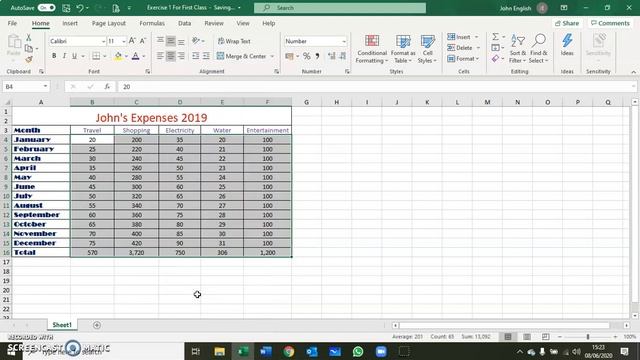This screenshot has width=640, height=360.
Task: Toggle Middle Align vertical alignment
Action: coord(171,41)
